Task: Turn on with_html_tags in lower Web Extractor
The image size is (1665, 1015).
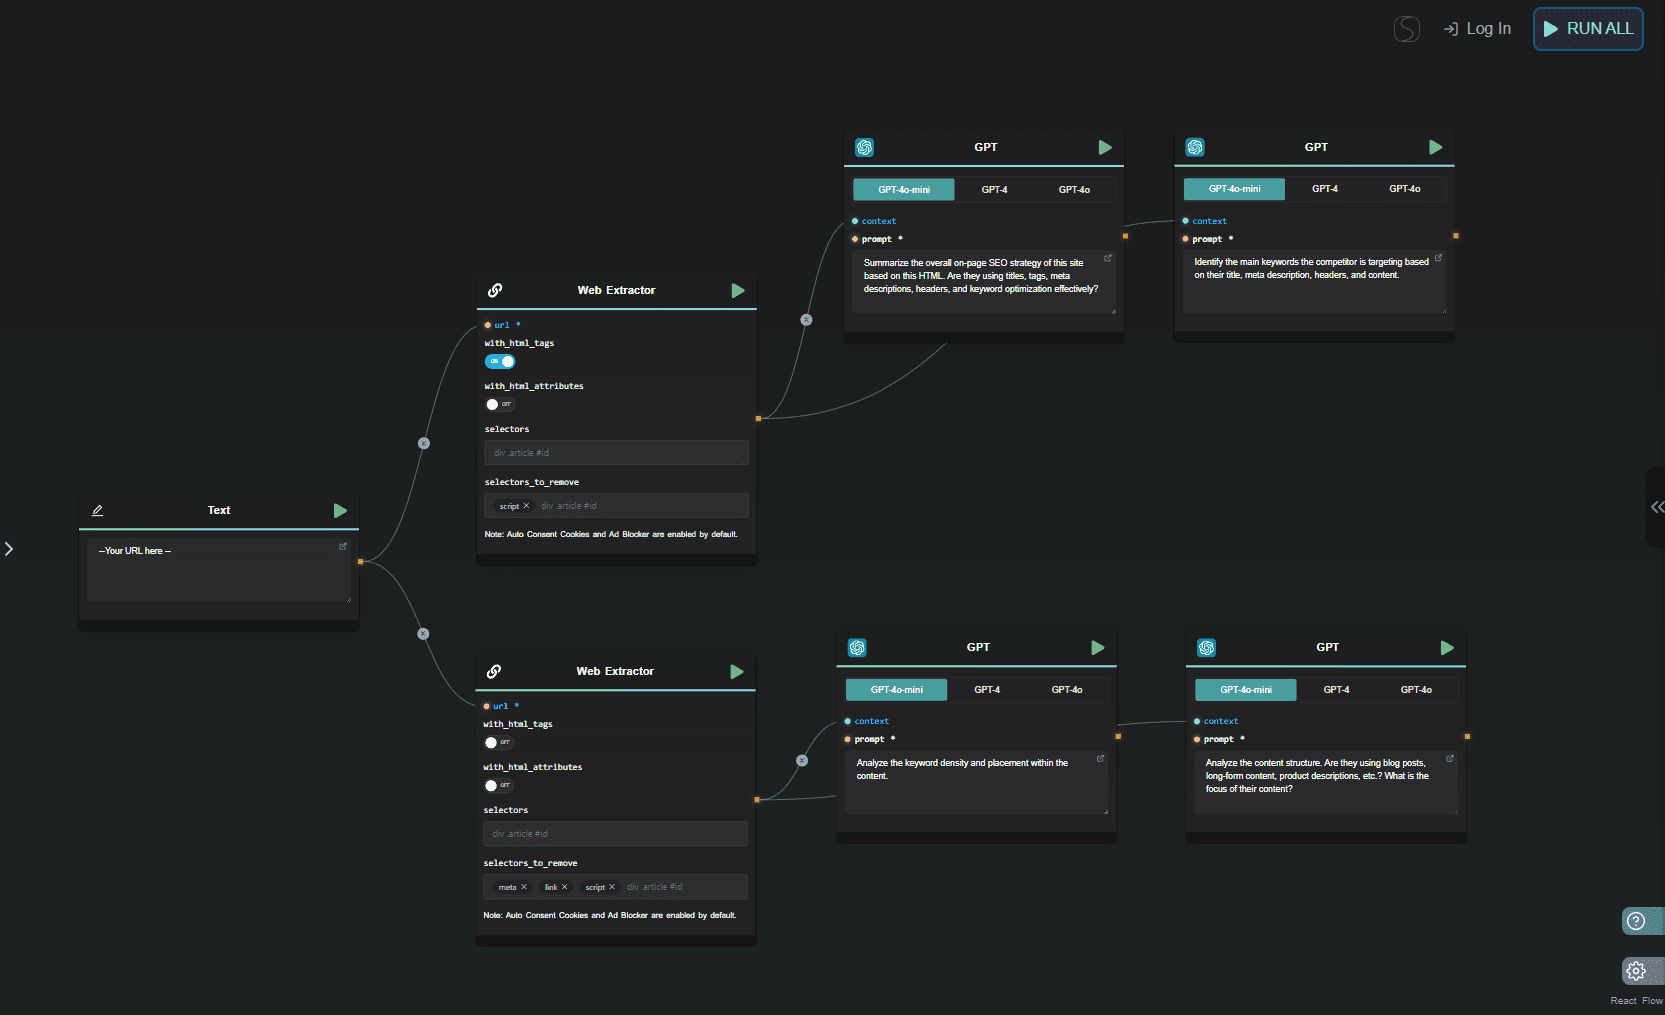Action: pyautogui.click(x=498, y=743)
